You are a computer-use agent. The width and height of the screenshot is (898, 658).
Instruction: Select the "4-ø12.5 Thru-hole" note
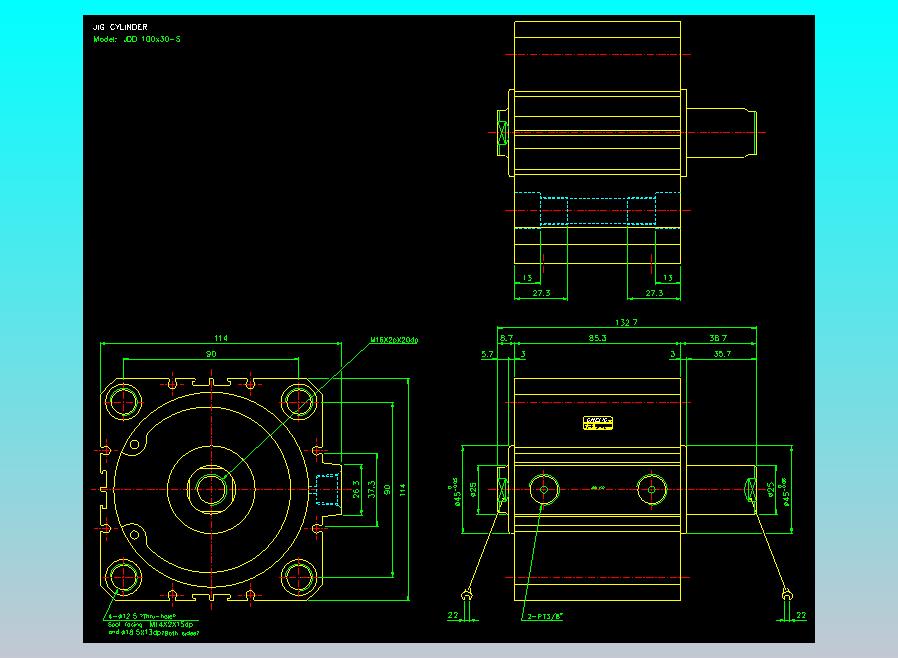point(142,616)
